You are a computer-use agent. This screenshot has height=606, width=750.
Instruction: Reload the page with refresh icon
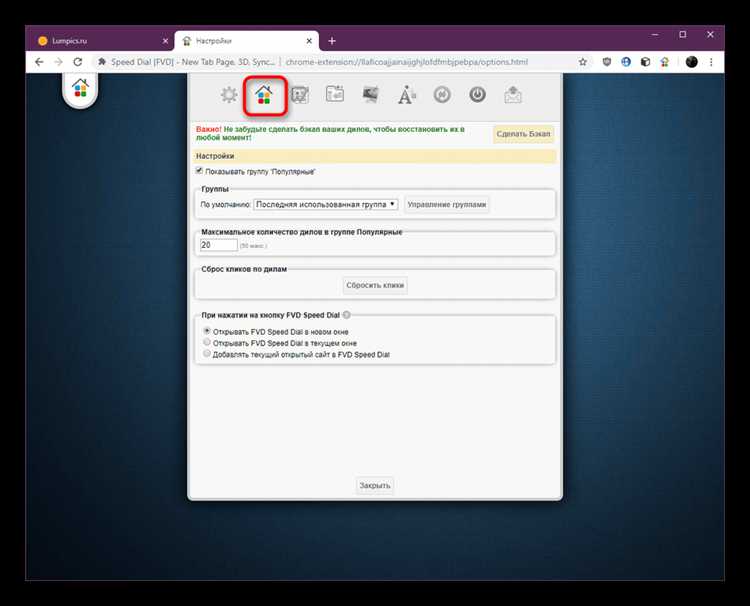click(x=77, y=62)
